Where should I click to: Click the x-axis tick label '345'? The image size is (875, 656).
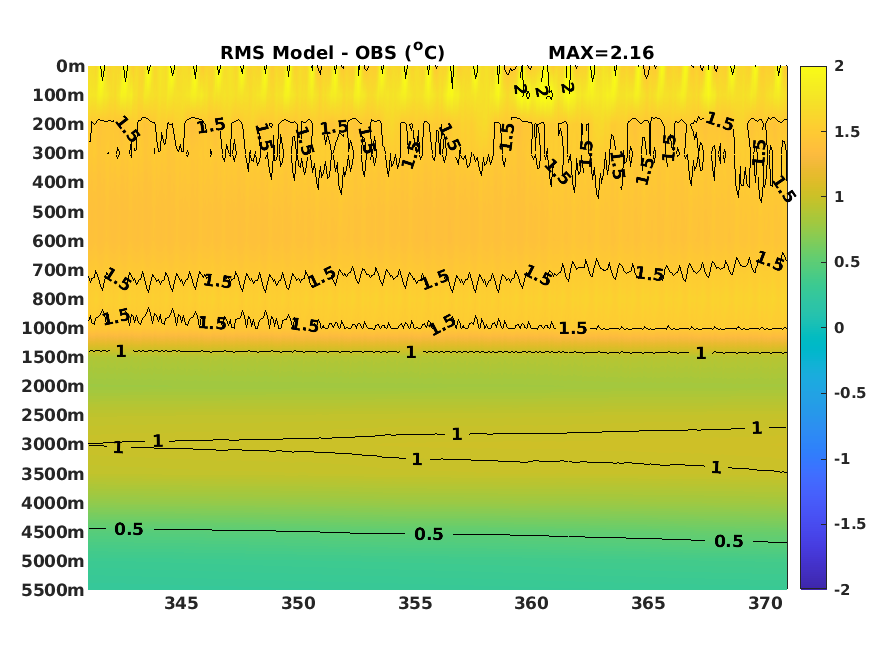(181, 604)
